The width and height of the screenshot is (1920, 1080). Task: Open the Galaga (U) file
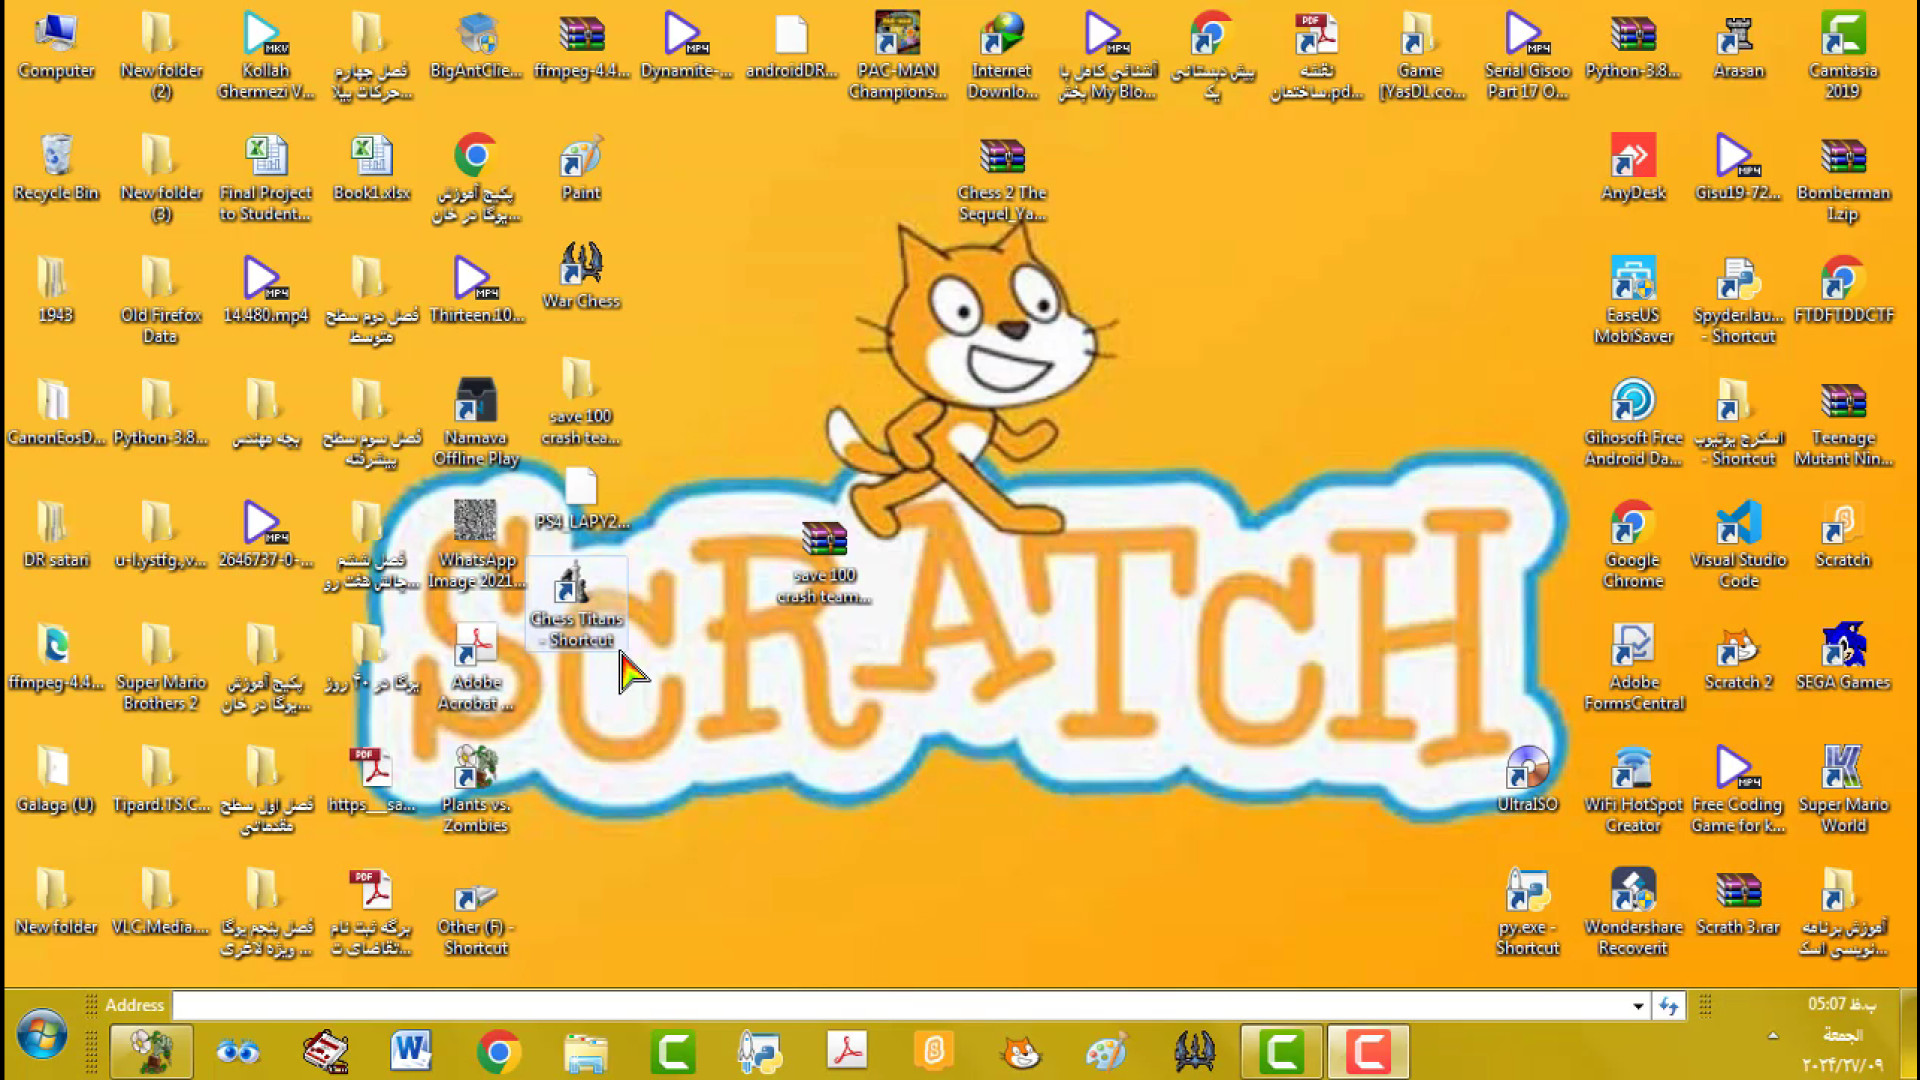click(x=56, y=780)
